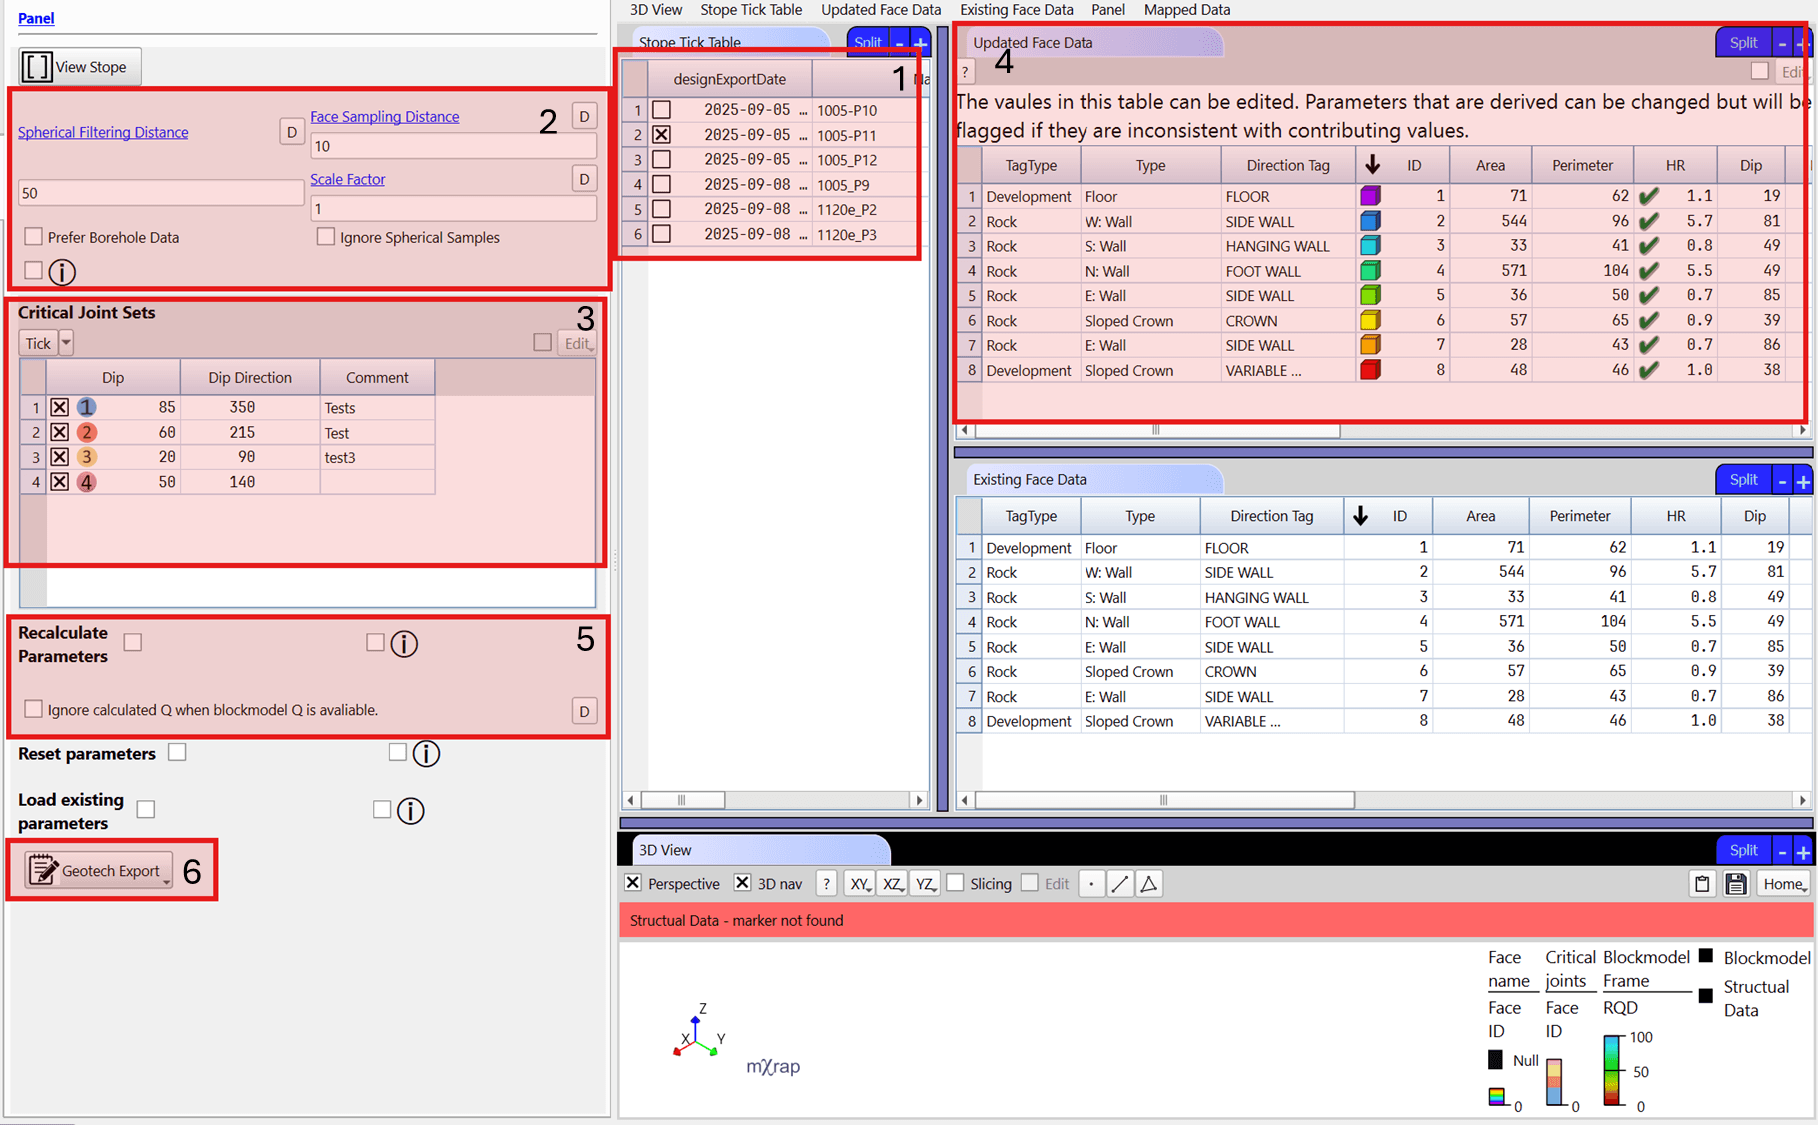Expand the XY view dropdown
Viewport: 1818px width, 1125px height.
[859, 884]
